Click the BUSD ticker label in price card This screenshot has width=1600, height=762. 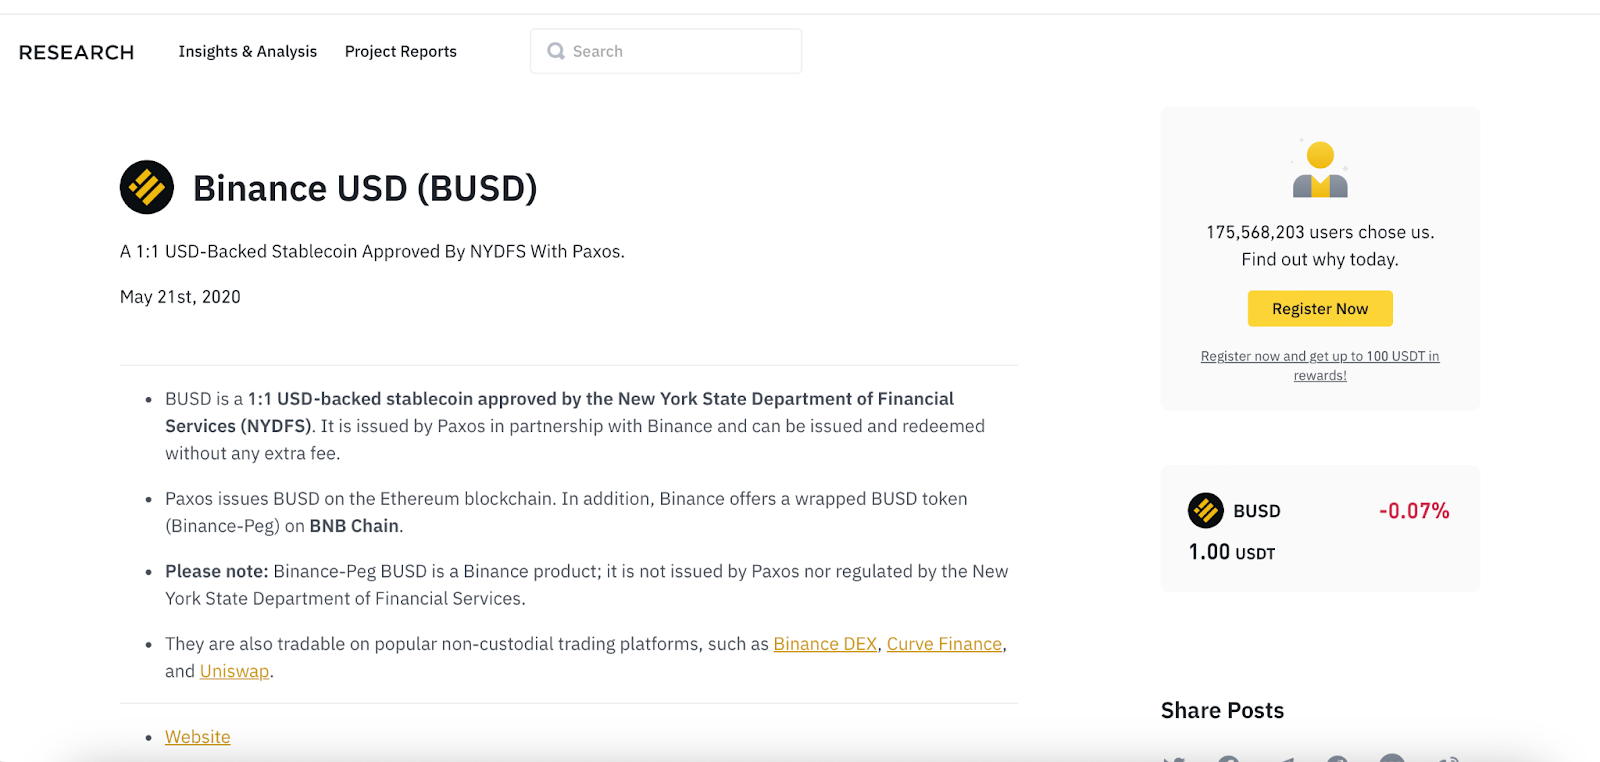click(x=1257, y=511)
